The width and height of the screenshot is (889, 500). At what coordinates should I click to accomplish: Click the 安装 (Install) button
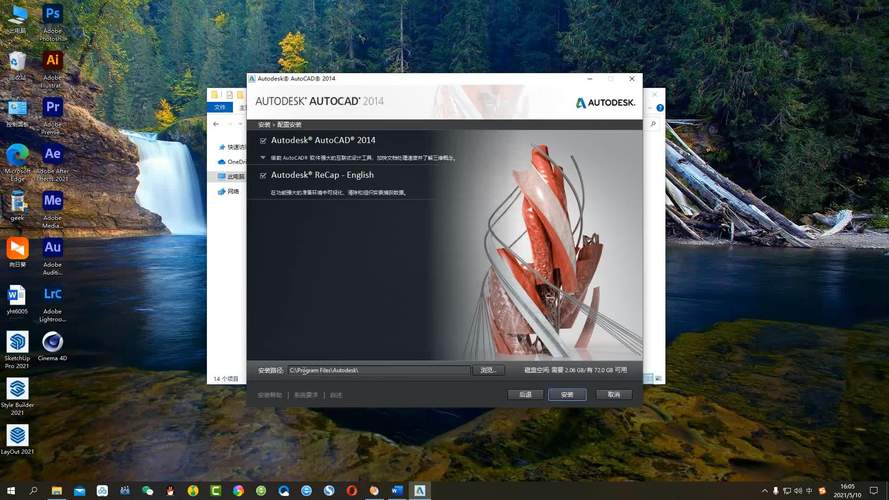tap(567, 395)
